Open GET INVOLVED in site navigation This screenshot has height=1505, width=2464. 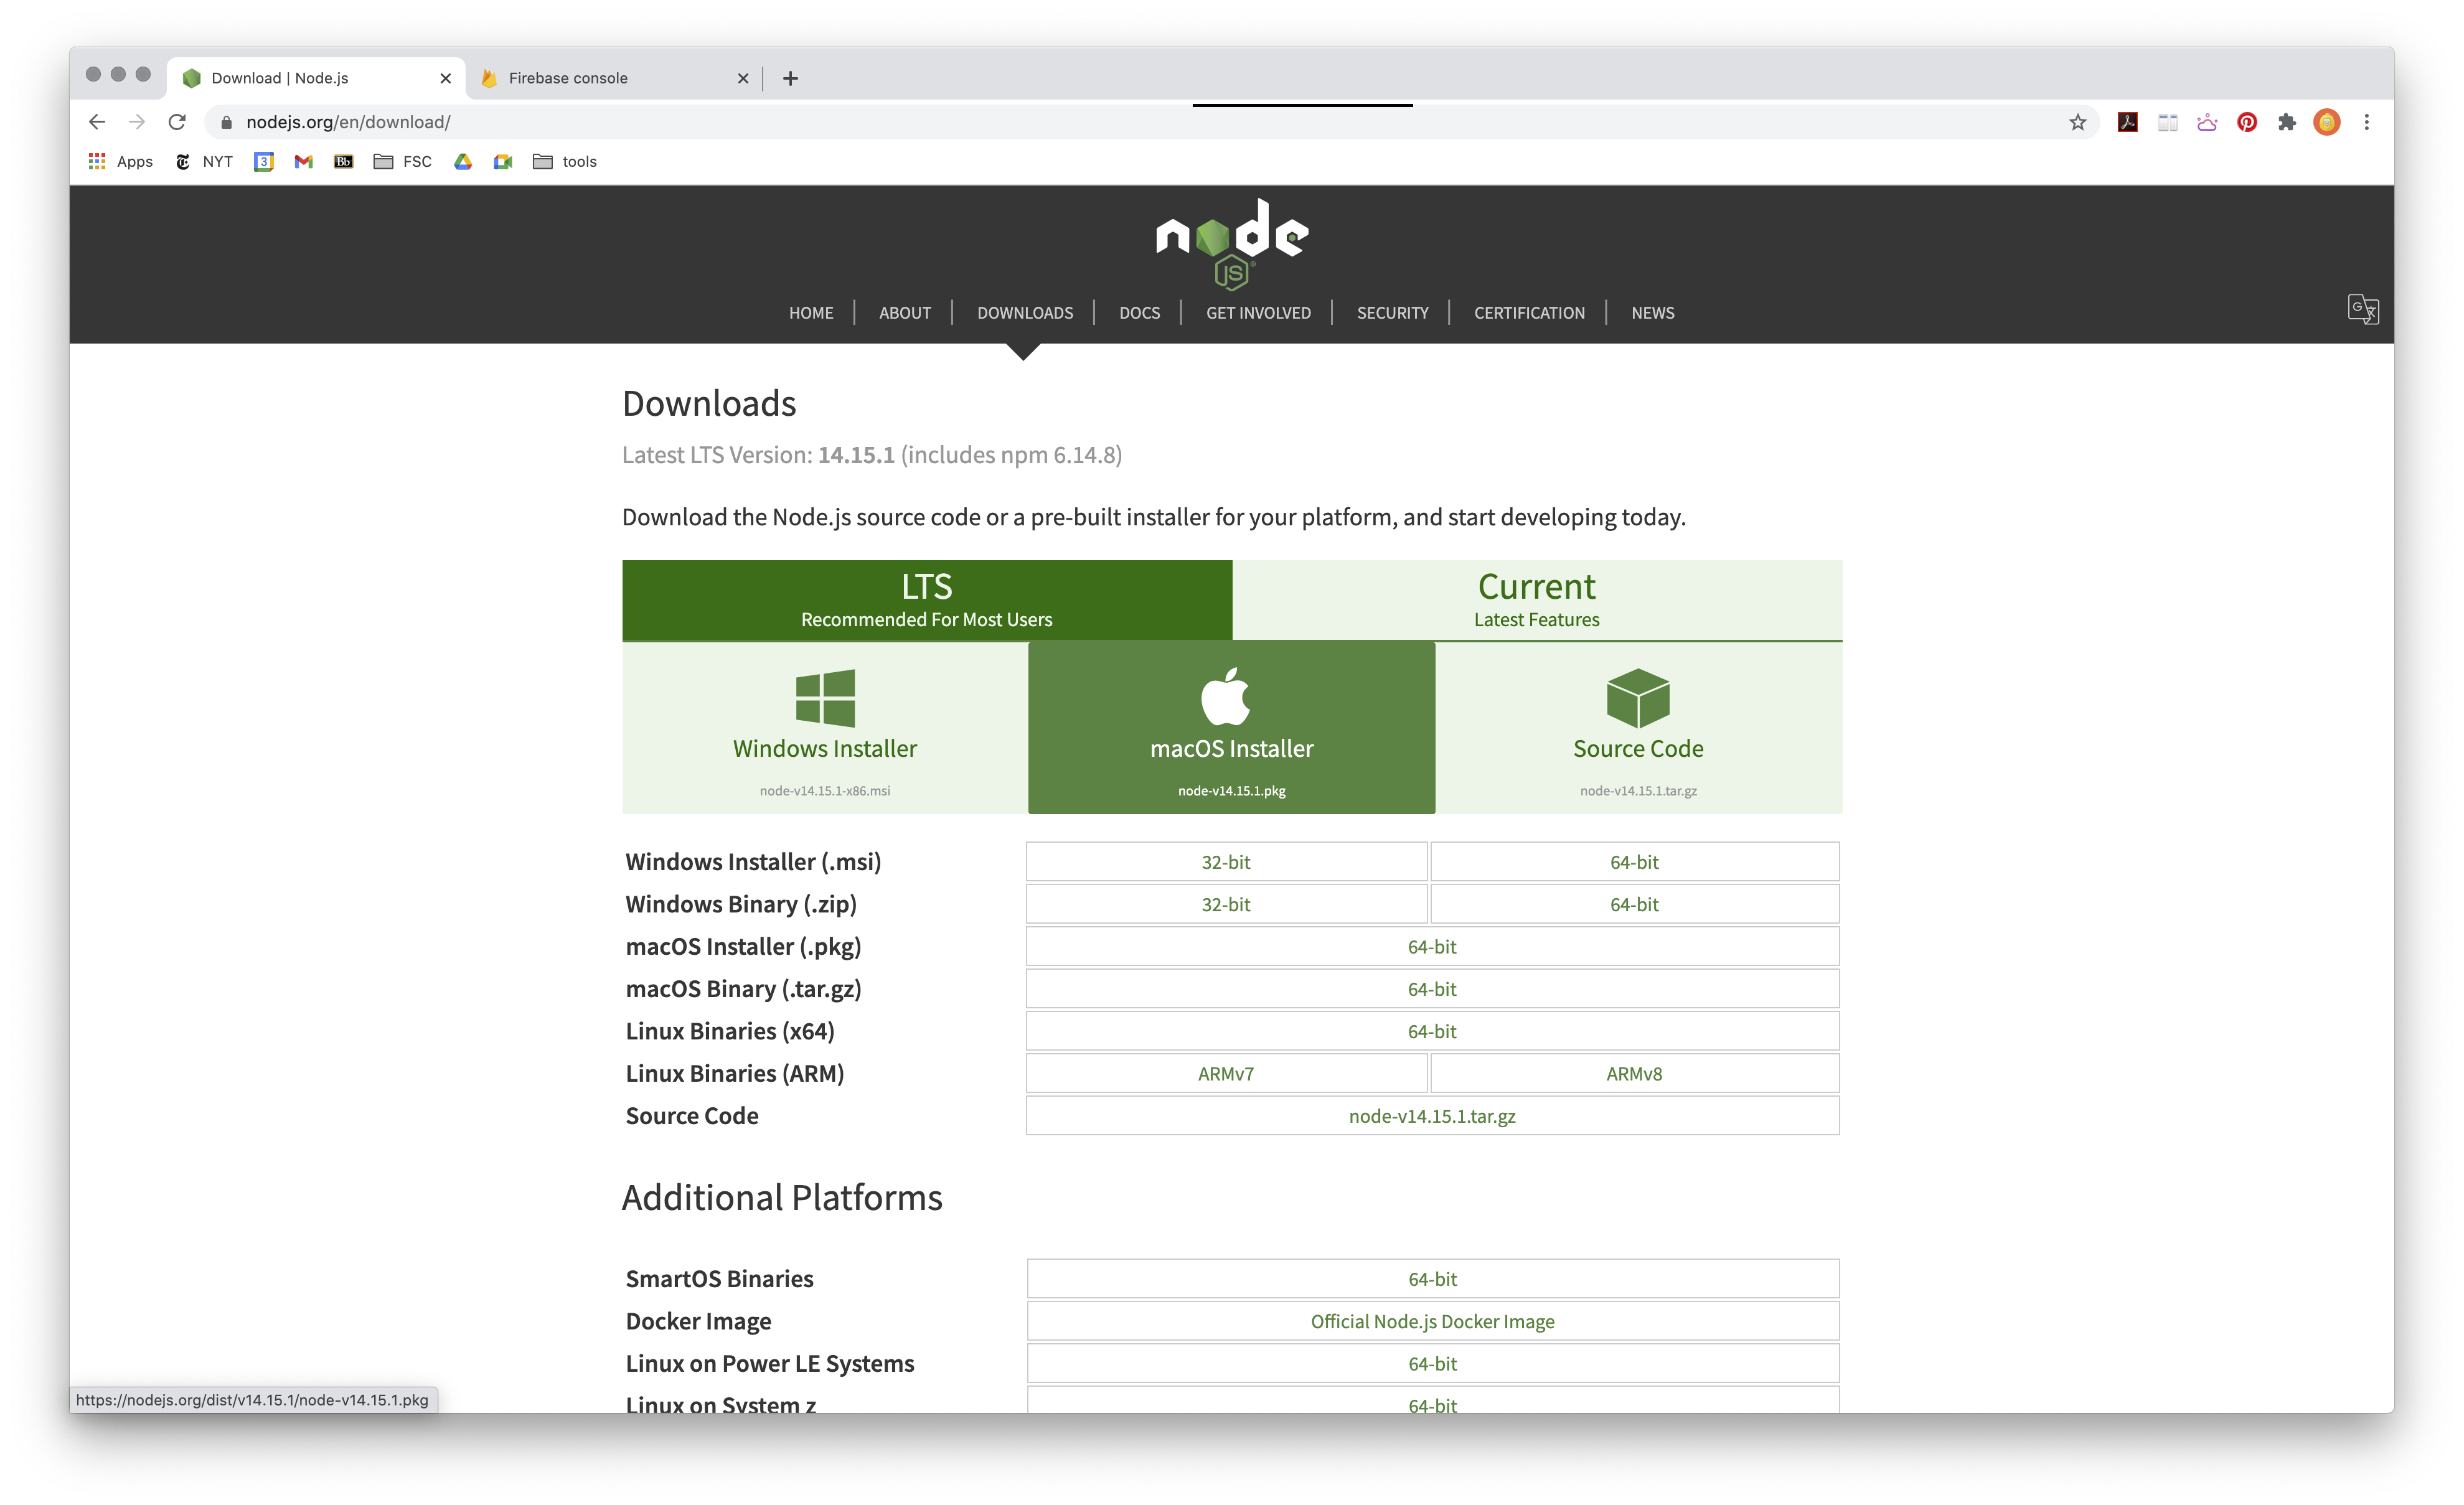click(1258, 313)
